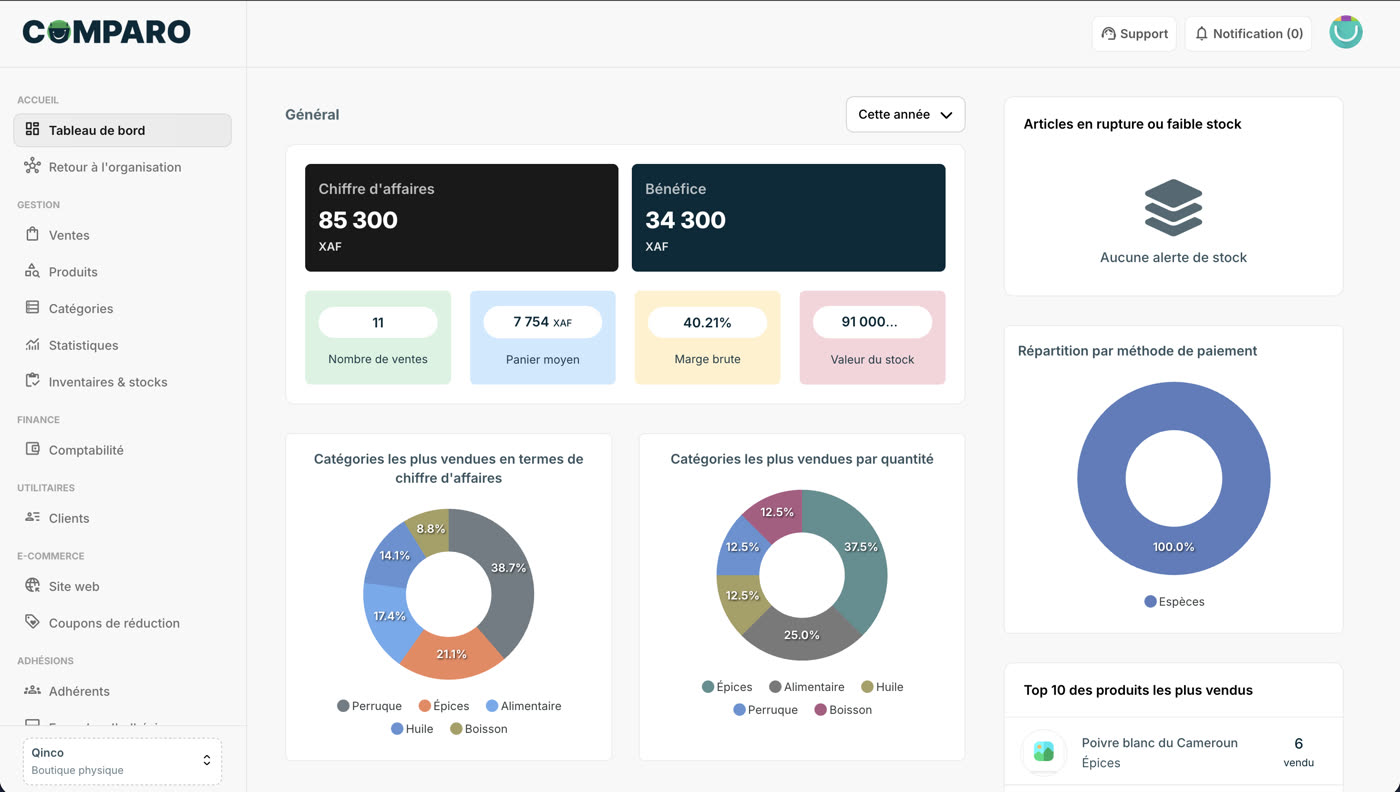The height and width of the screenshot is (792, 1400).
Task: Open the Support button label
Action: (x=1144, y=34)
